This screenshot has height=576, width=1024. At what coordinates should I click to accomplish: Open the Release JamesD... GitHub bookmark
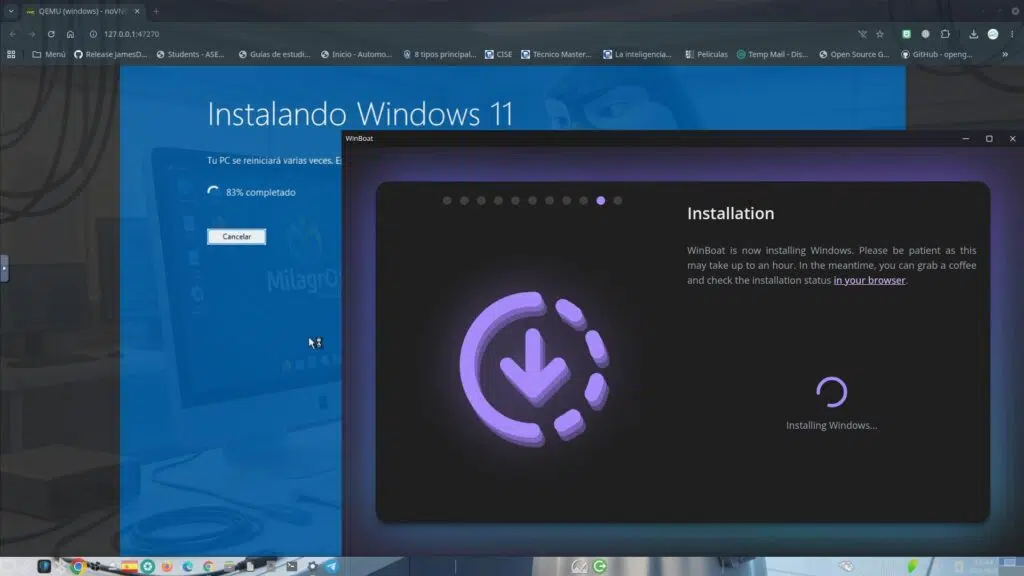110,54
